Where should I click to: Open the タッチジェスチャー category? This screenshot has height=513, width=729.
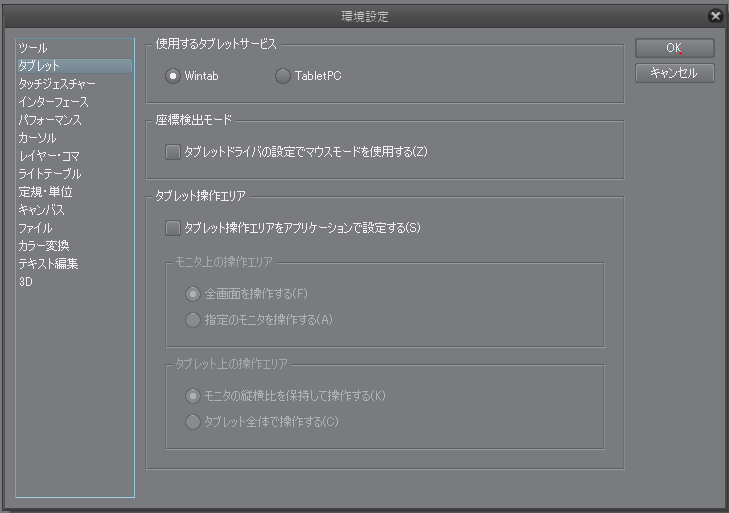pyautogui.click(x=75, y=84)
